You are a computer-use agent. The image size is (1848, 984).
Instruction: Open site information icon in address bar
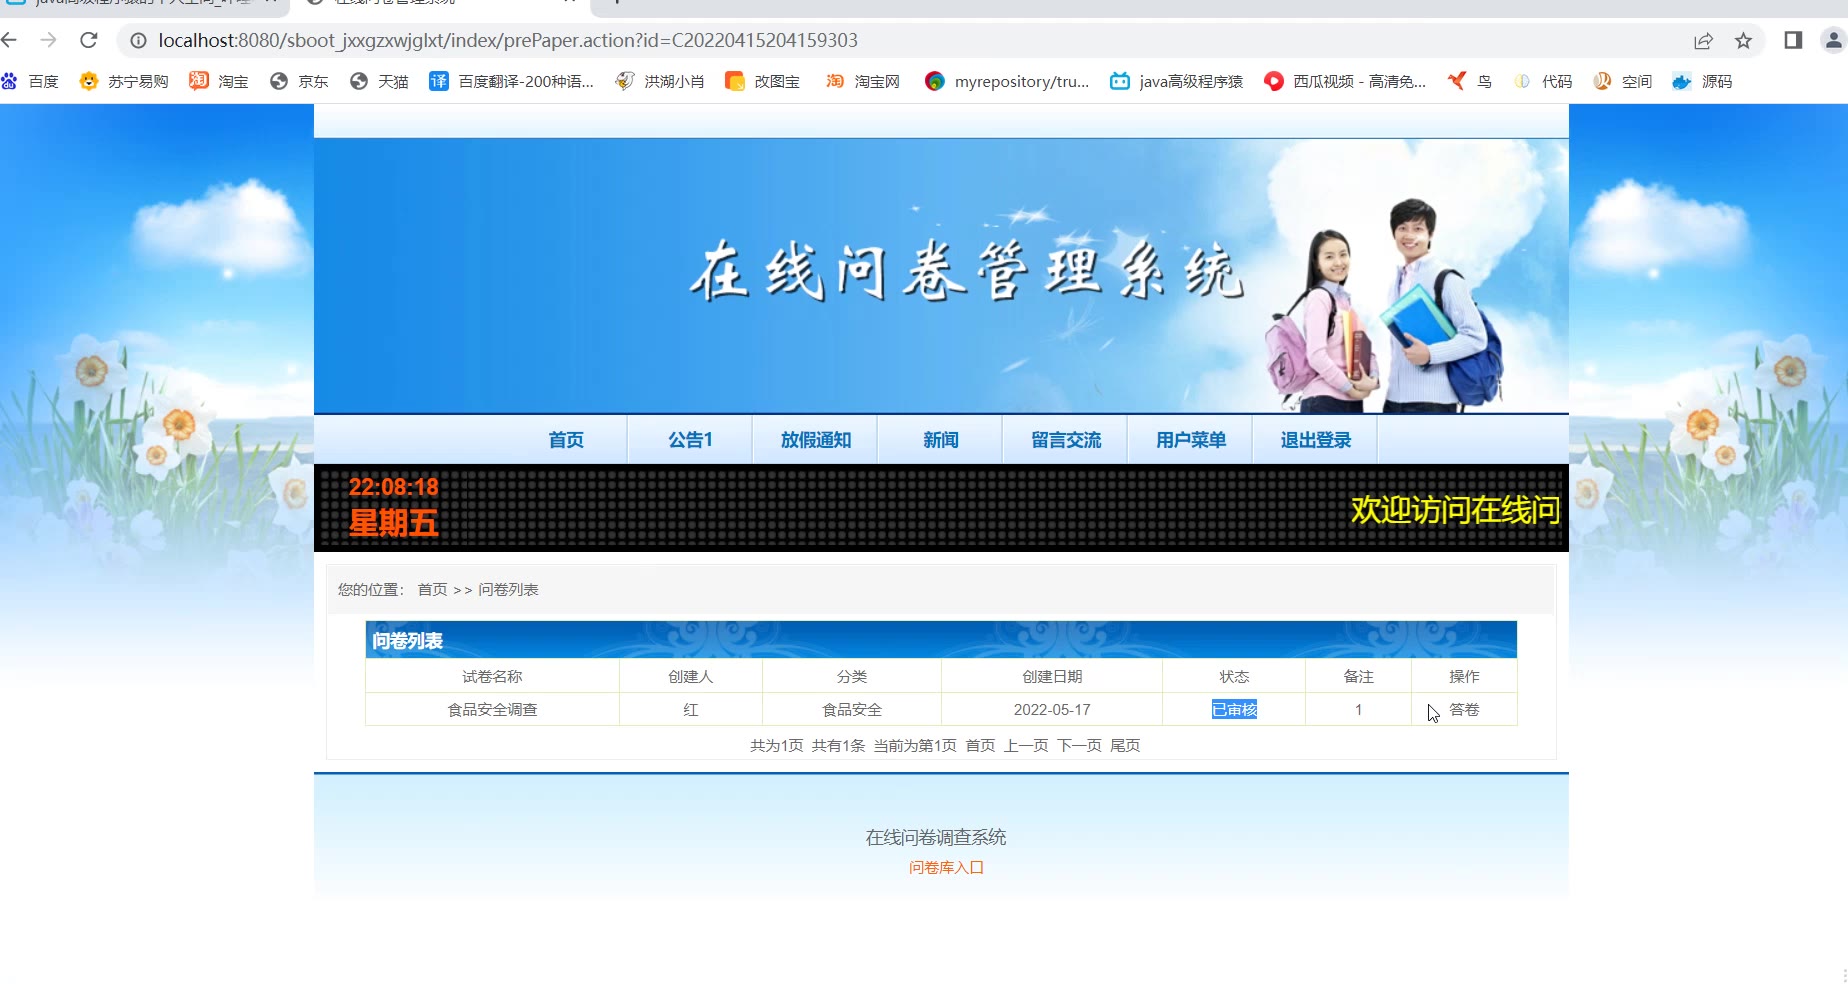coord(138,41)
